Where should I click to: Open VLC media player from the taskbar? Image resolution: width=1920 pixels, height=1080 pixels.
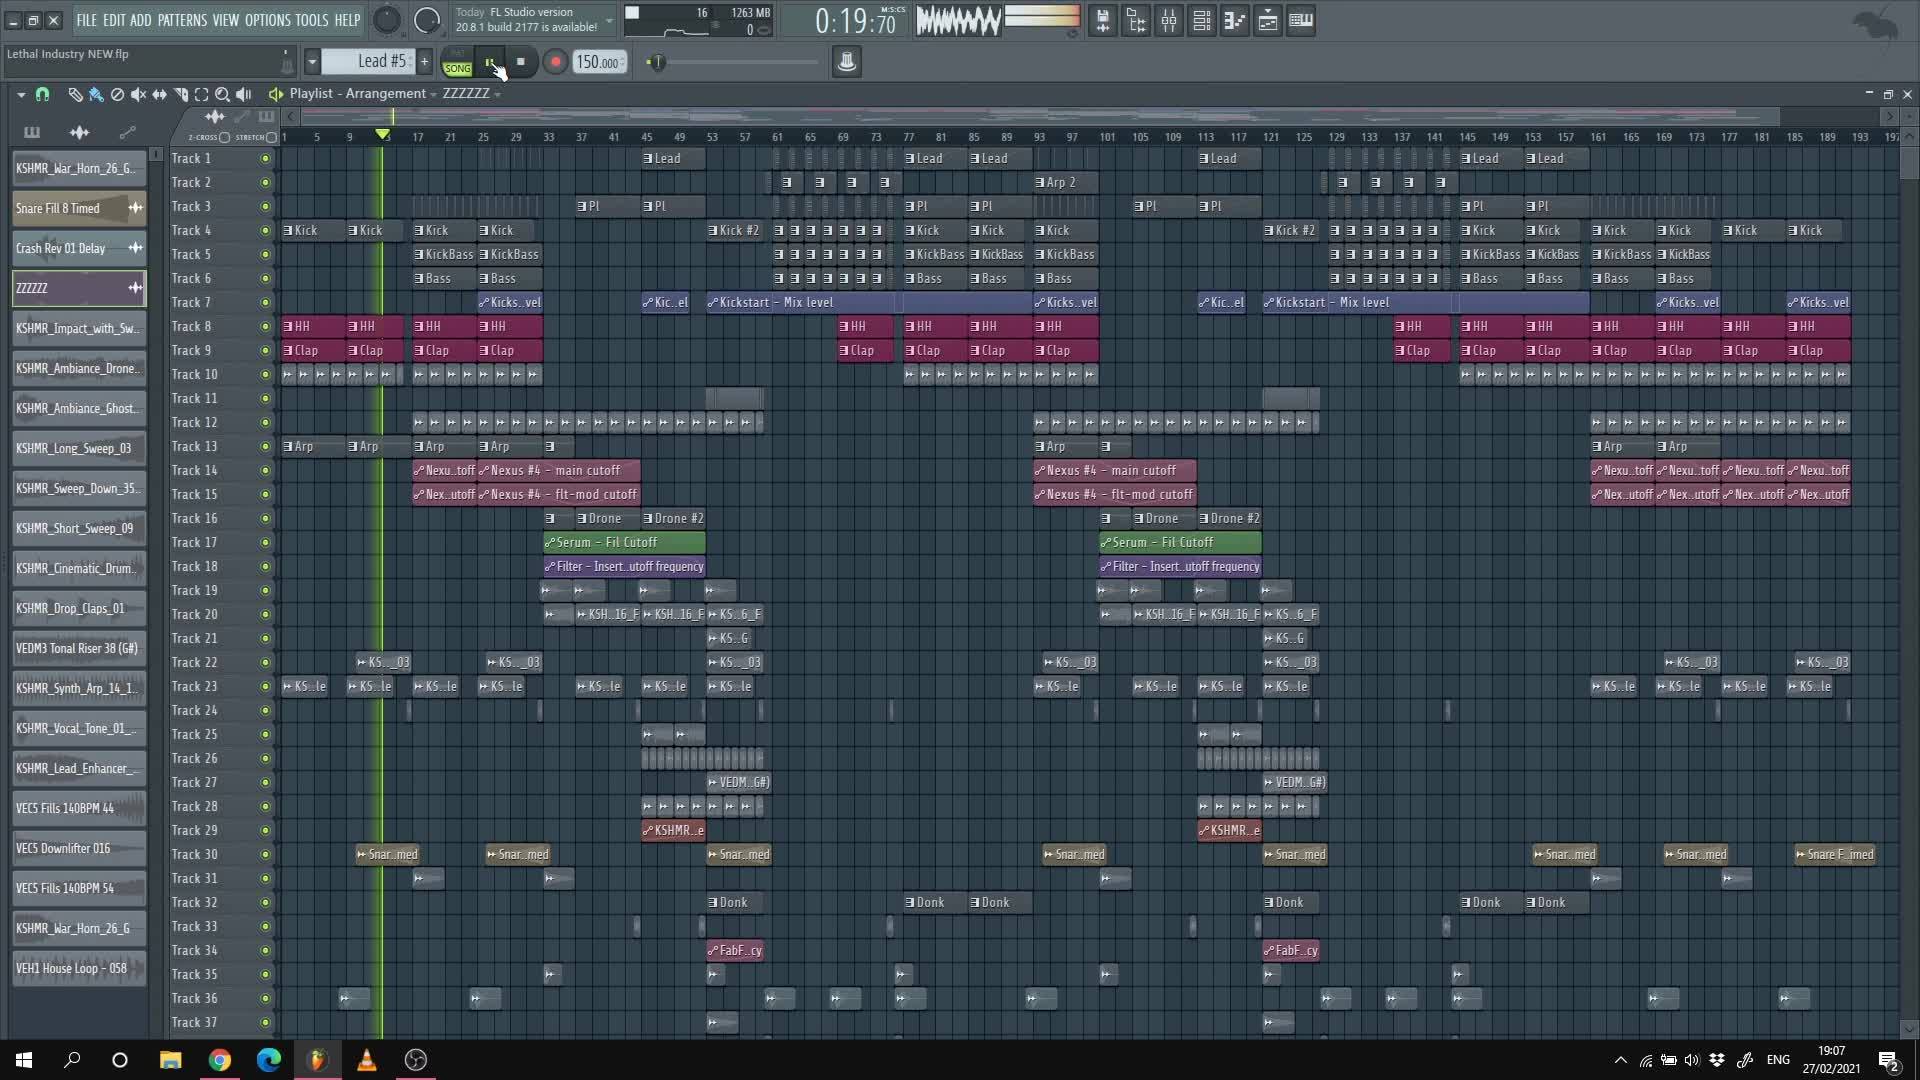coord(366,1060)
